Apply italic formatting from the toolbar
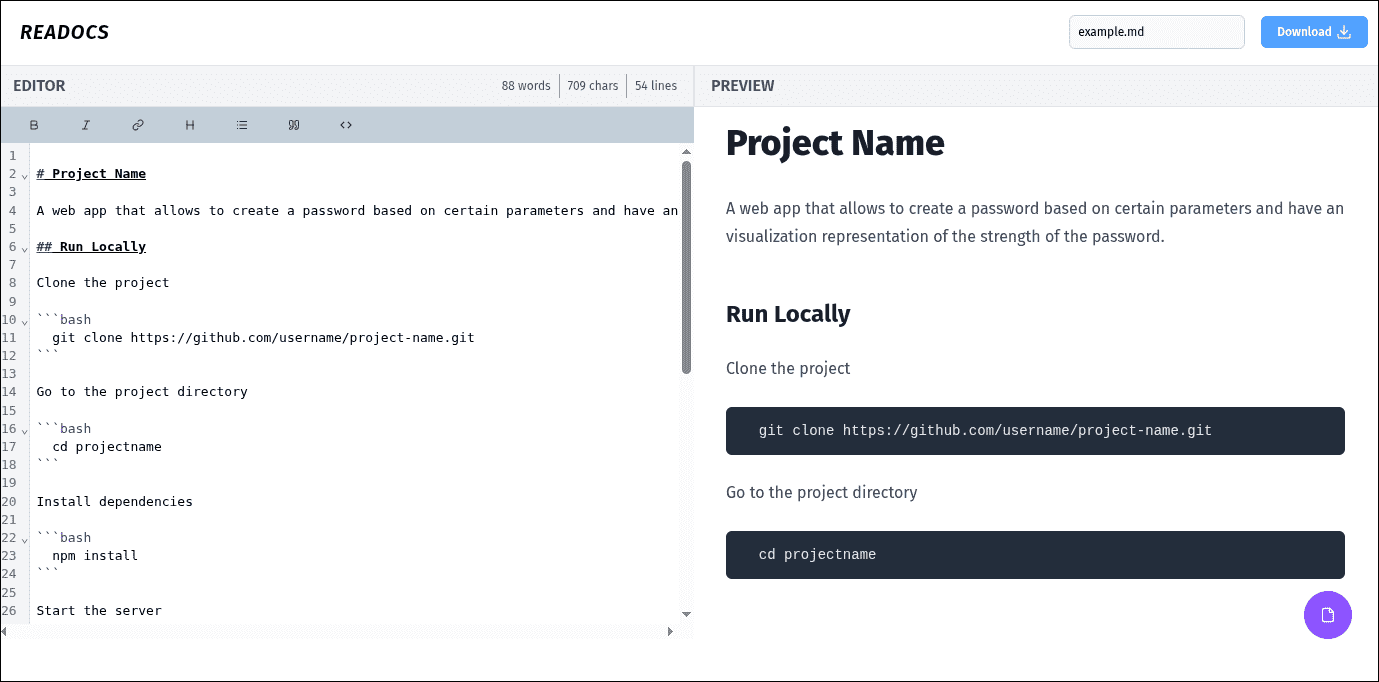 pos(86,125)
